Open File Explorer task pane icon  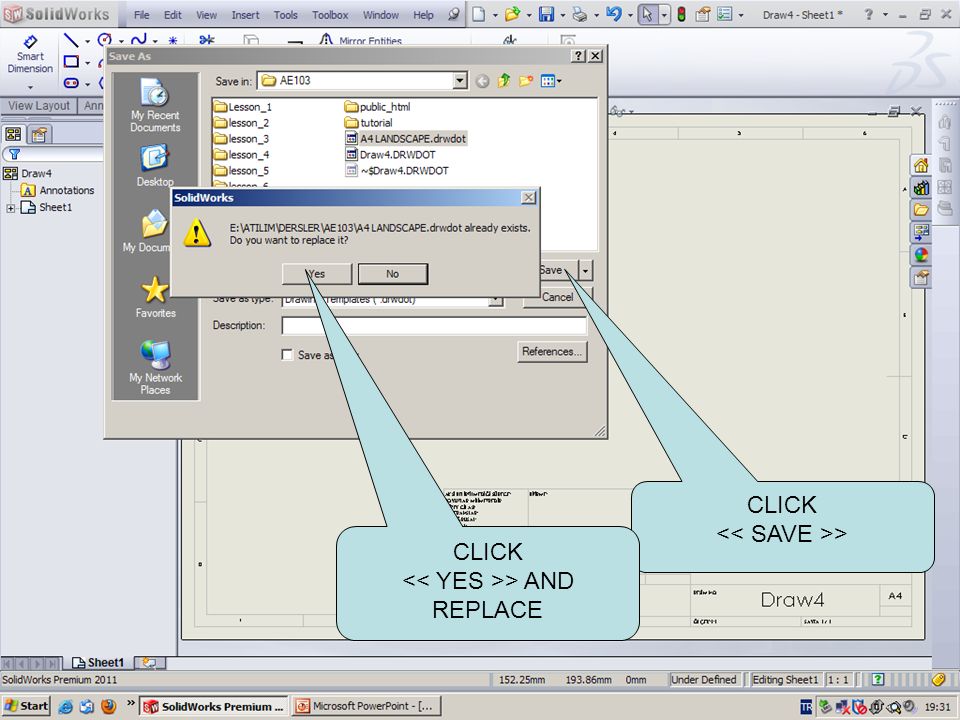(x=921, y=210)
